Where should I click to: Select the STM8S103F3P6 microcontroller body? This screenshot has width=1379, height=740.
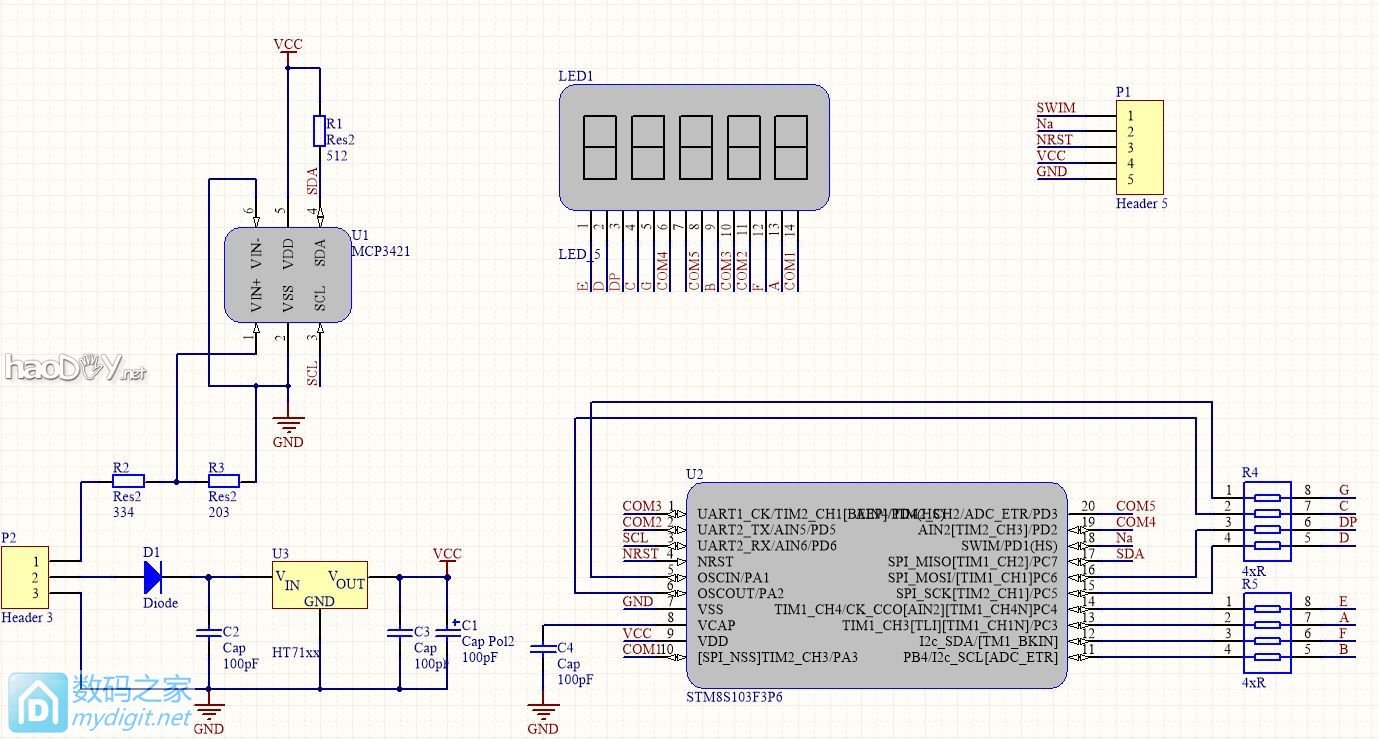click(x=876, y=585)
